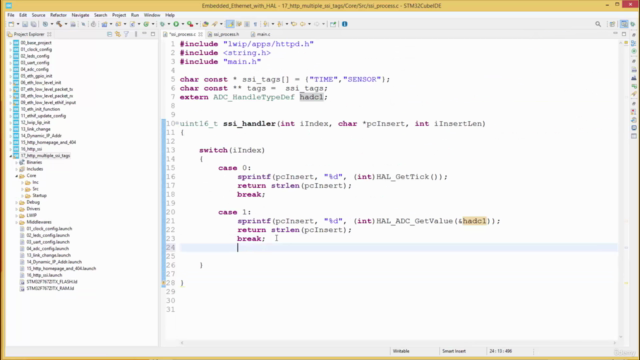Expand the Drivers folder
Image resolution: width=640 pixels, height=360 pixels.
click(x=17, y=209)
